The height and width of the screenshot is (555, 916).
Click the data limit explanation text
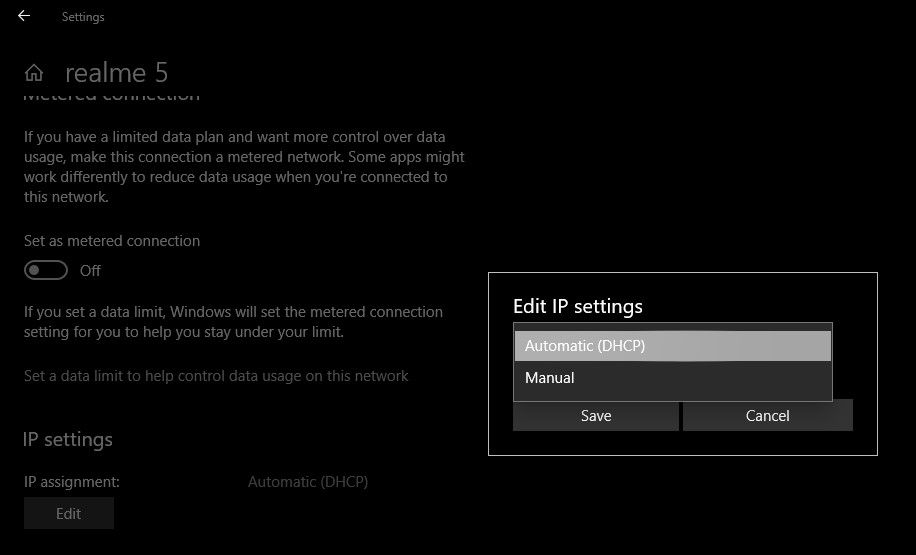[233, 322]
